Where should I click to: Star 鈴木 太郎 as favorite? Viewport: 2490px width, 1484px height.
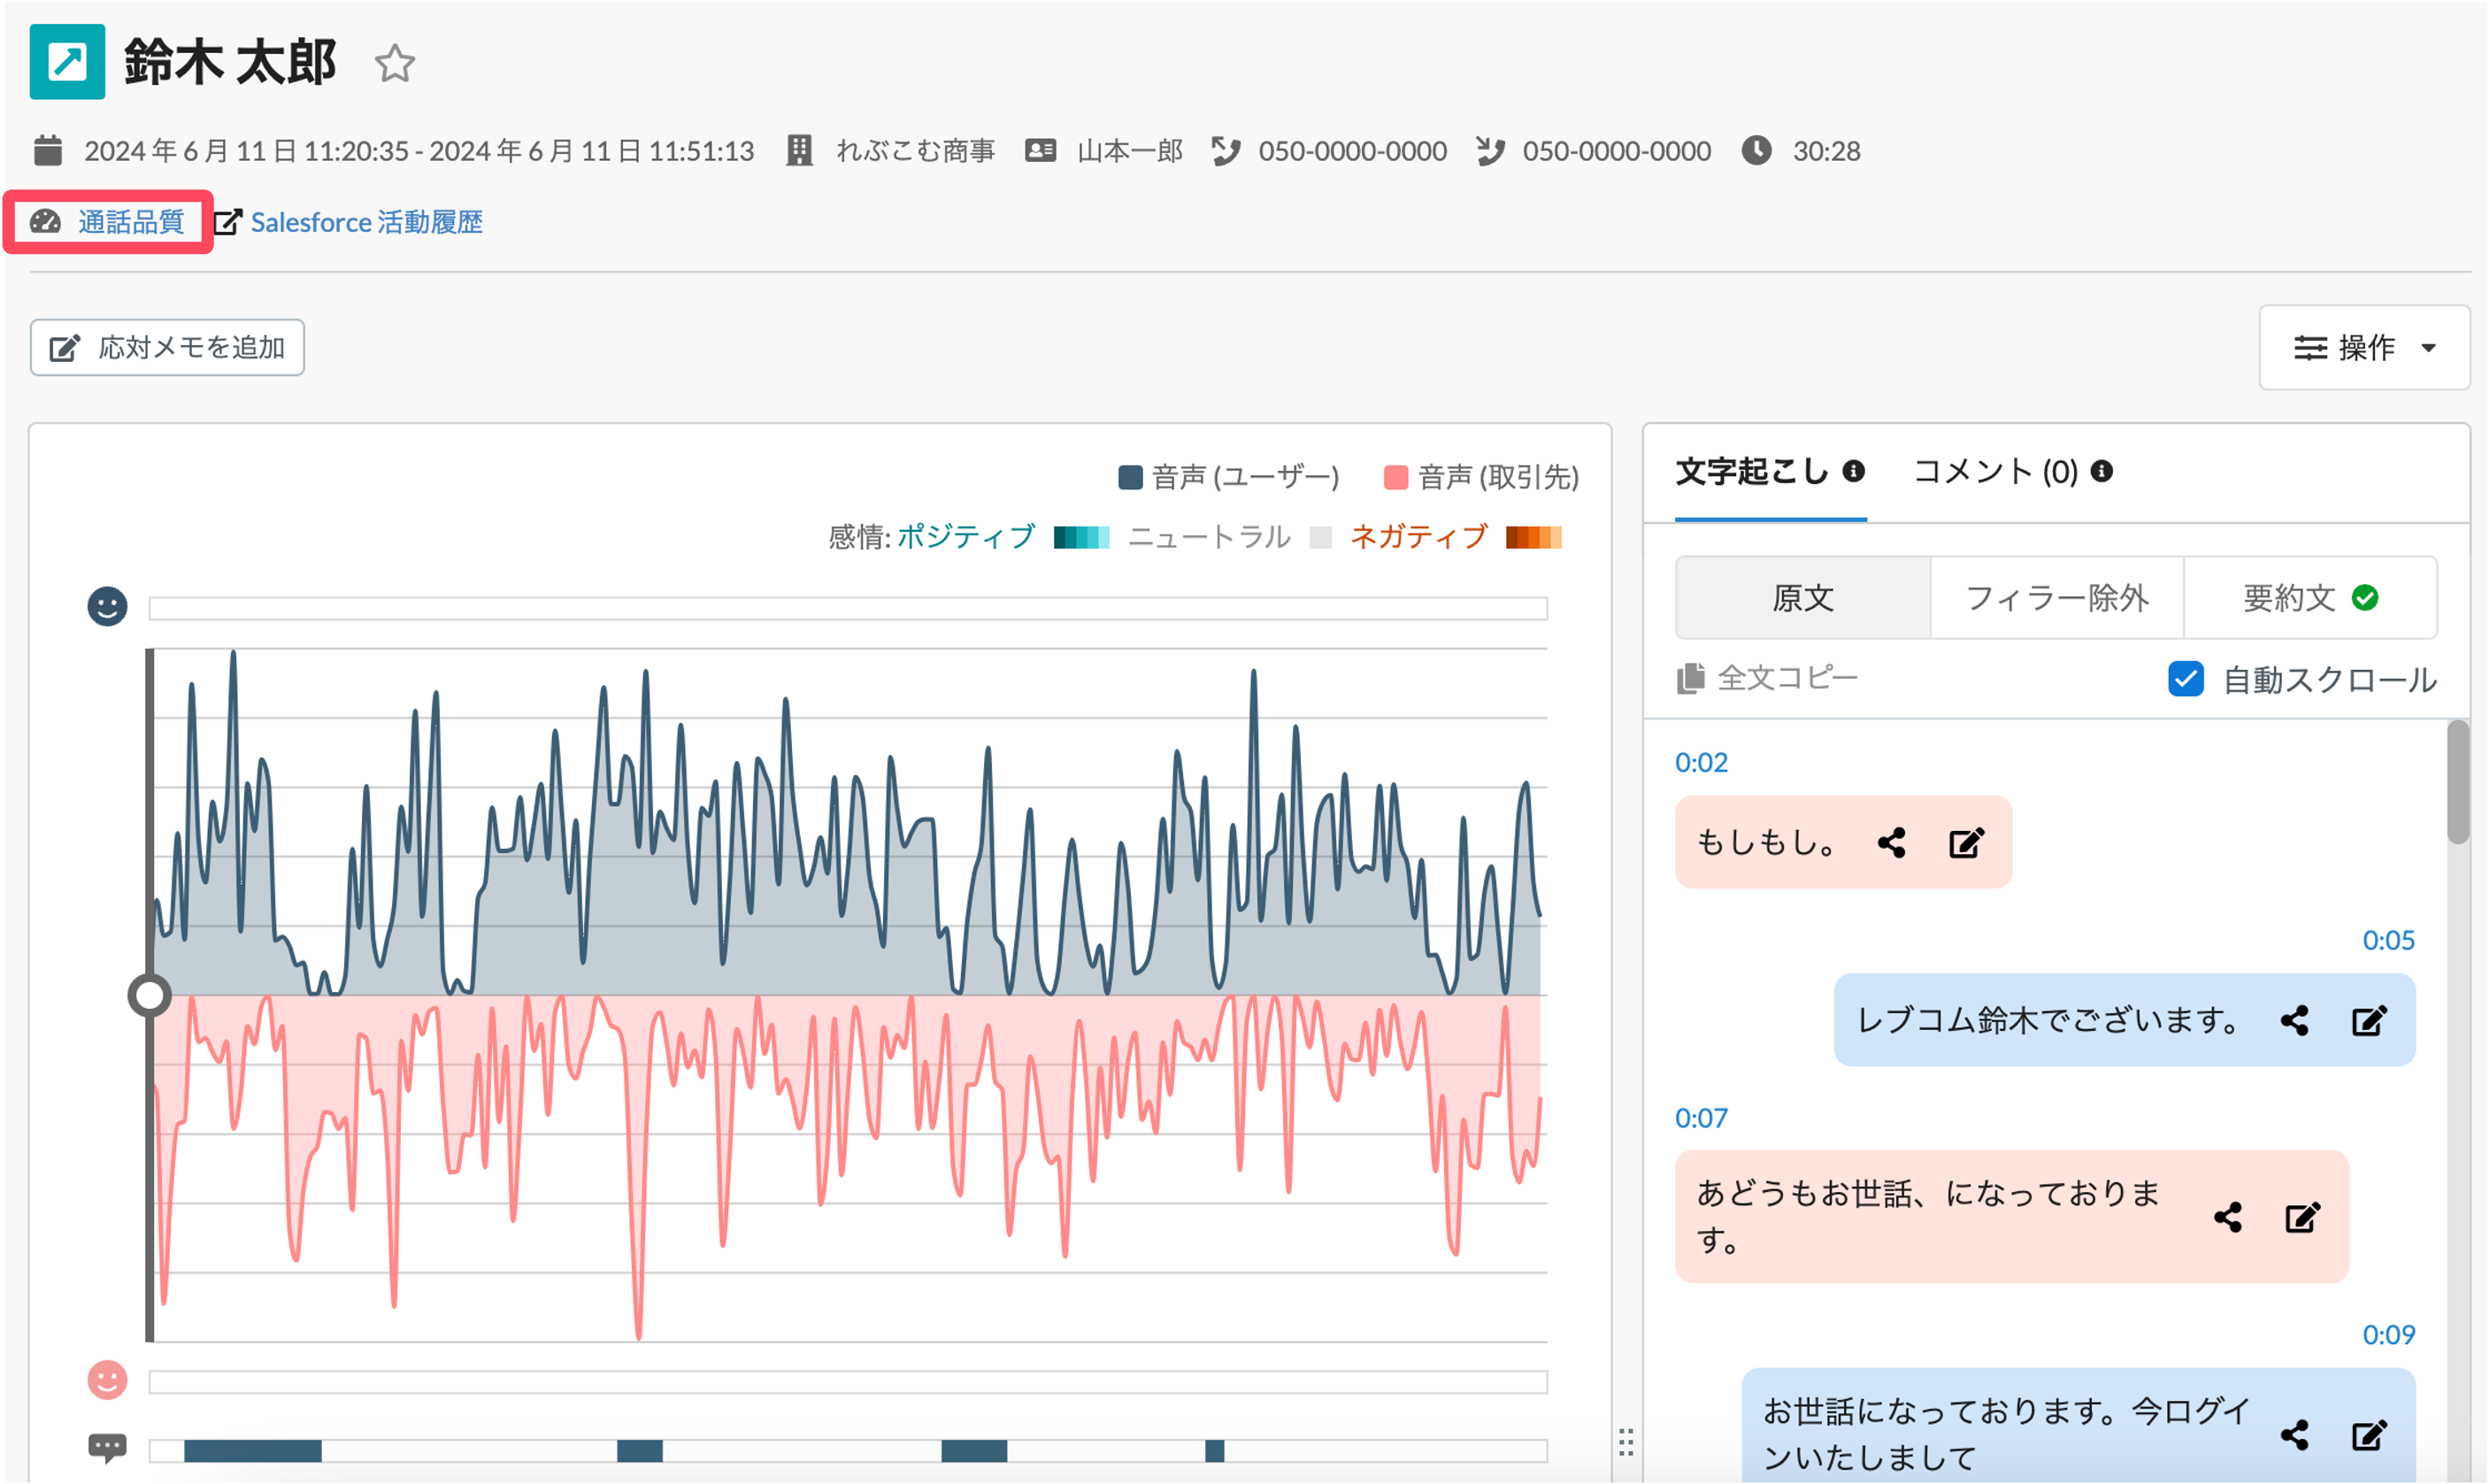(x=395, y=64)
